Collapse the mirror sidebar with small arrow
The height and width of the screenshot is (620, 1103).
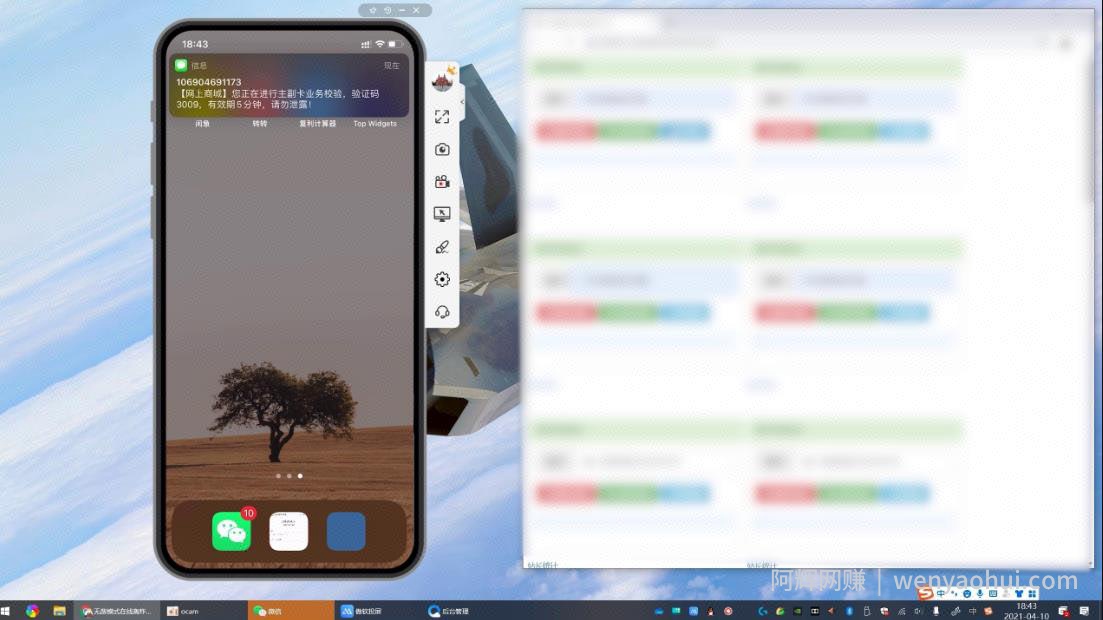pyautogui.click(x=462, y=102)
